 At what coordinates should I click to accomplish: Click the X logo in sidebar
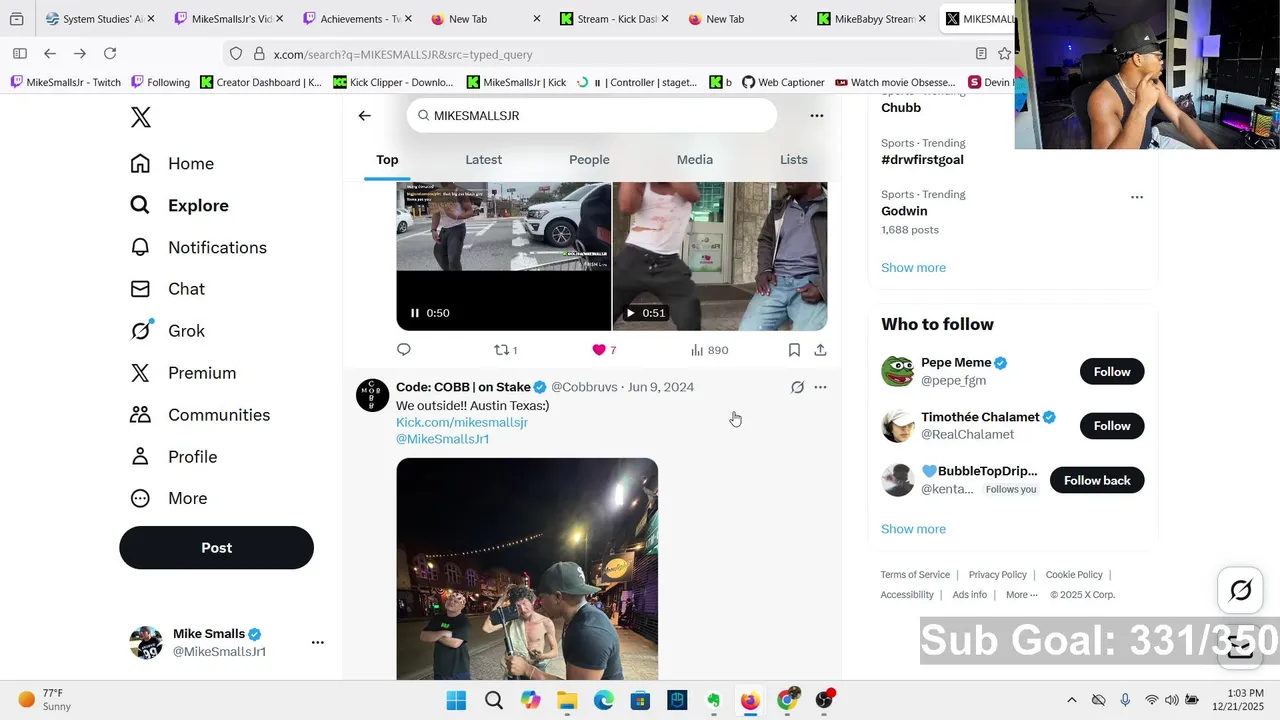141,117
